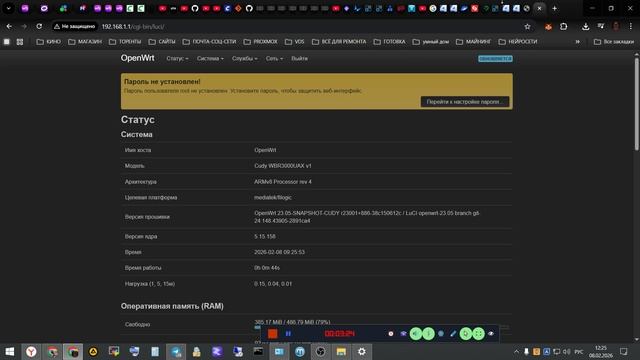Go back using browser back arrow

coord(9,27)
